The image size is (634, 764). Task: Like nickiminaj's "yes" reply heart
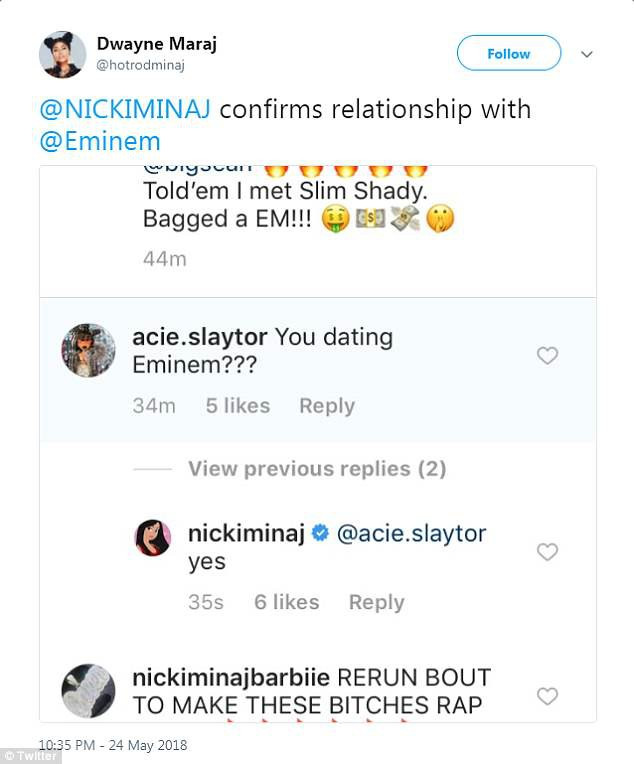(x=547, y=551)
